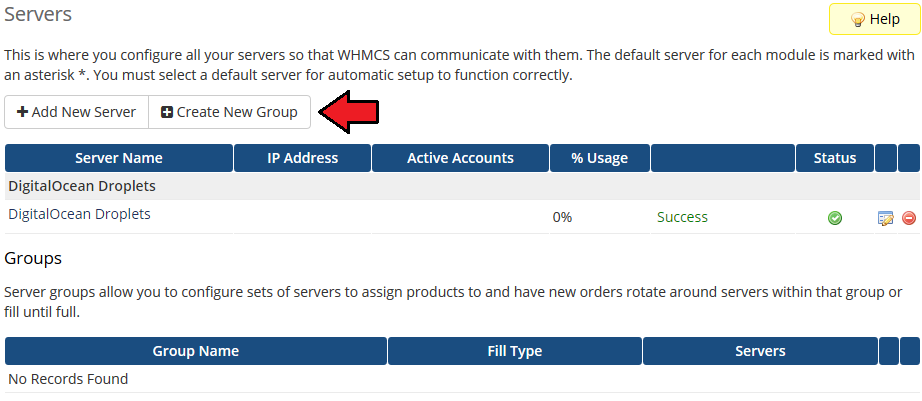Viewport: 922px width, 401px height.
Task: Click the Servers column header in Groups
Action: (760, 351)
